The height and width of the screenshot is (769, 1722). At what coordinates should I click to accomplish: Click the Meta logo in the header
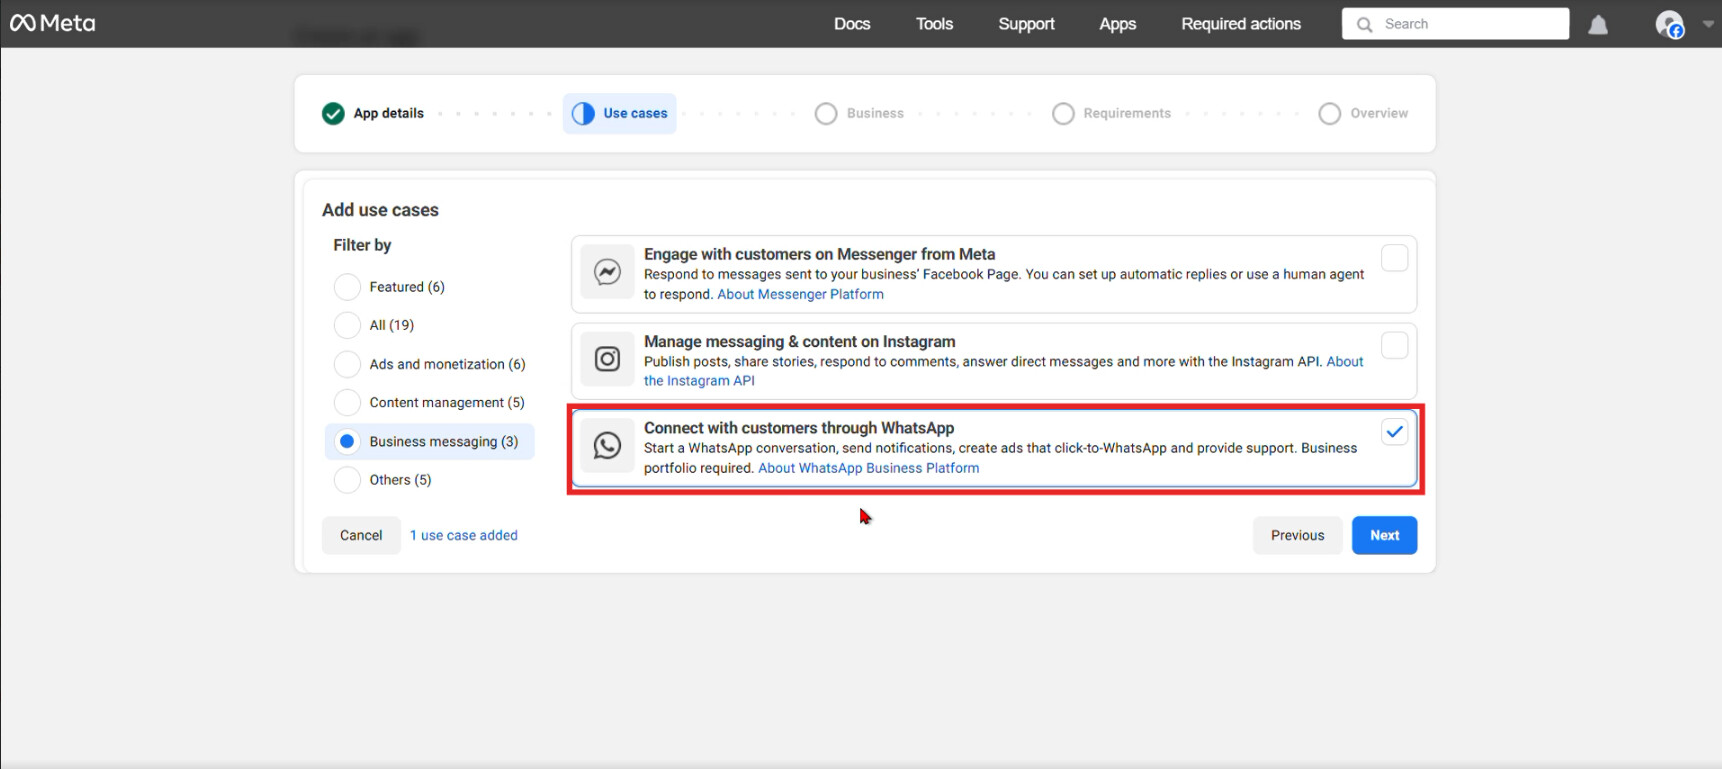(52, 23)
